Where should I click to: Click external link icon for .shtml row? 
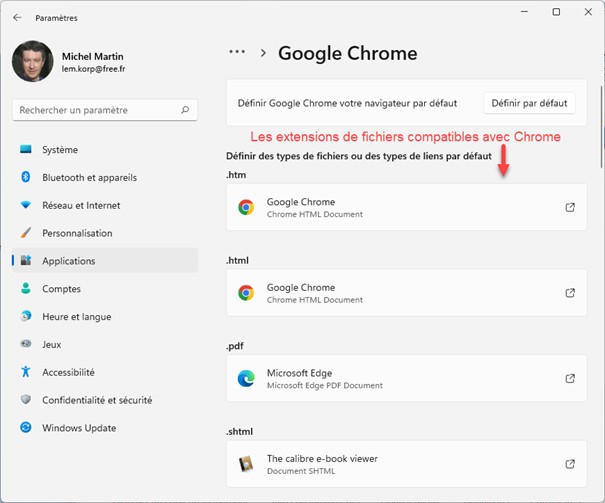pos(570,464)
